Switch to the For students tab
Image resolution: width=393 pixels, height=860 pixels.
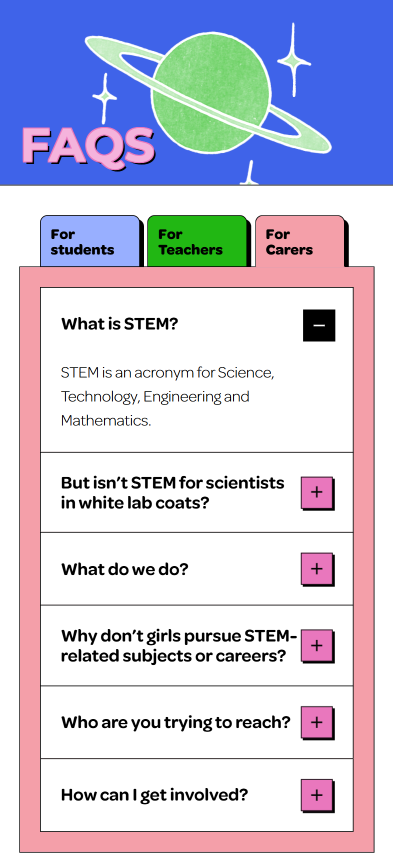90,241
